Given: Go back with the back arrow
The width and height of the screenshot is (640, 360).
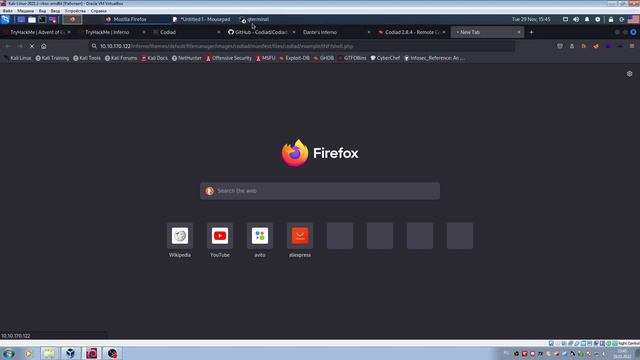Looking at the screenshot, I should (x=8, y=46).
